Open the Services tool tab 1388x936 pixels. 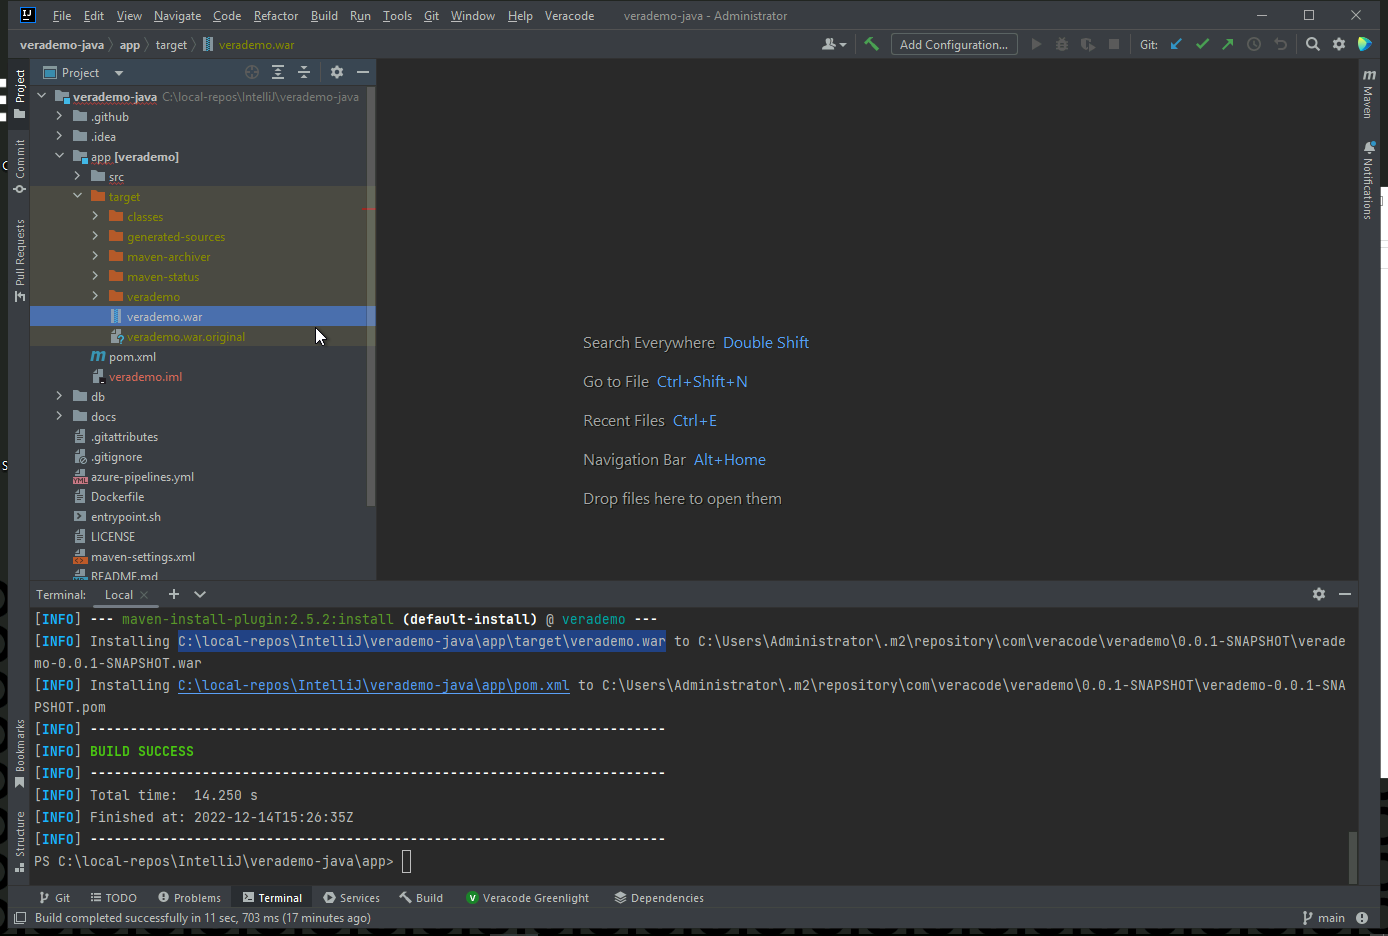(351, 898)
